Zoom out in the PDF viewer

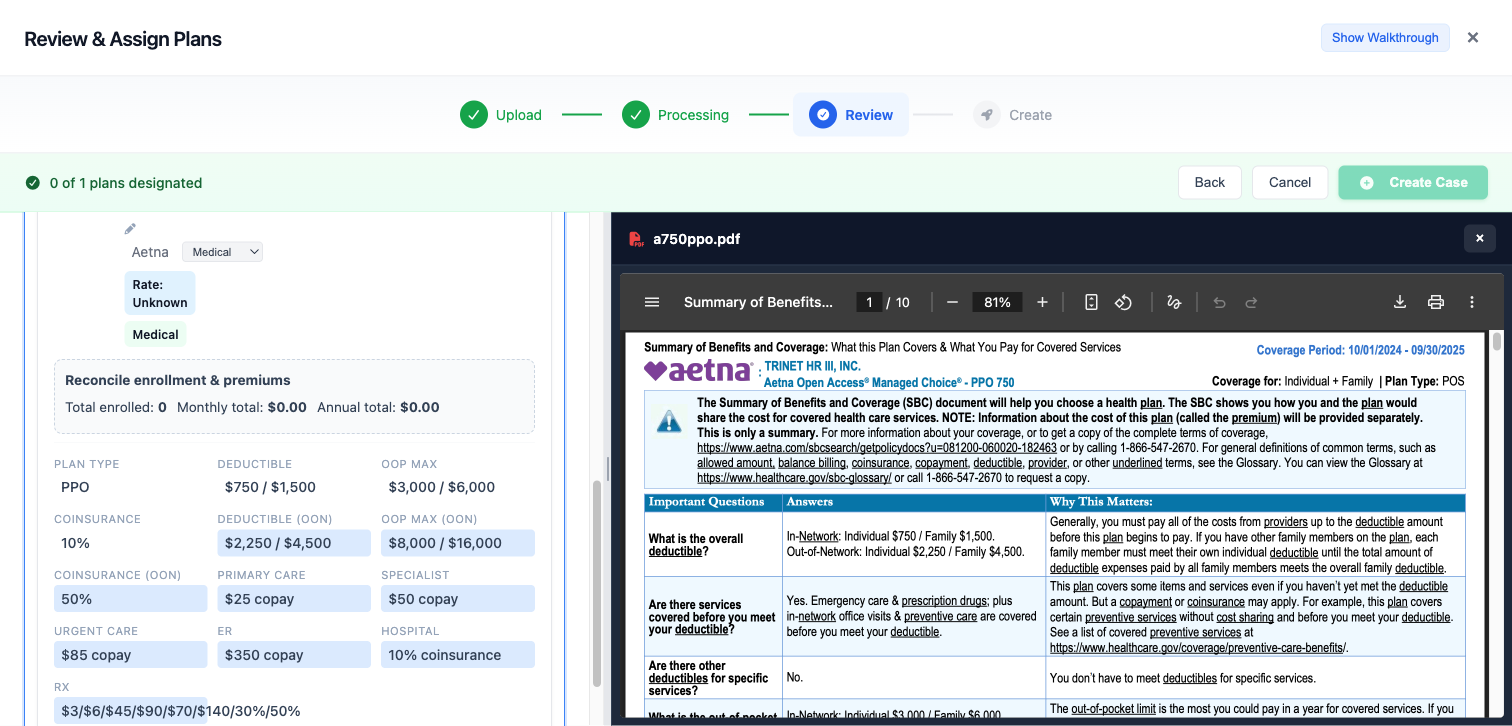pos(951,301)
